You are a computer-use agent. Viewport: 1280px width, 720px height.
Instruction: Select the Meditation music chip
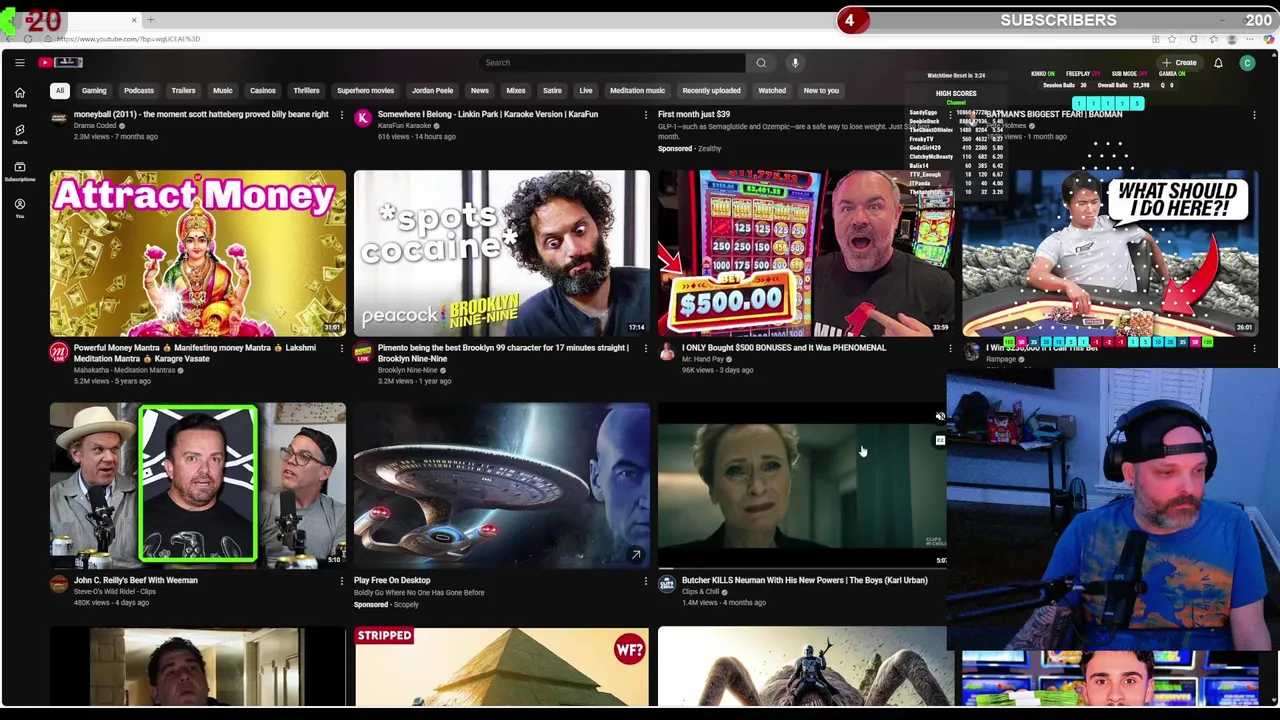[x=637, y=91]
